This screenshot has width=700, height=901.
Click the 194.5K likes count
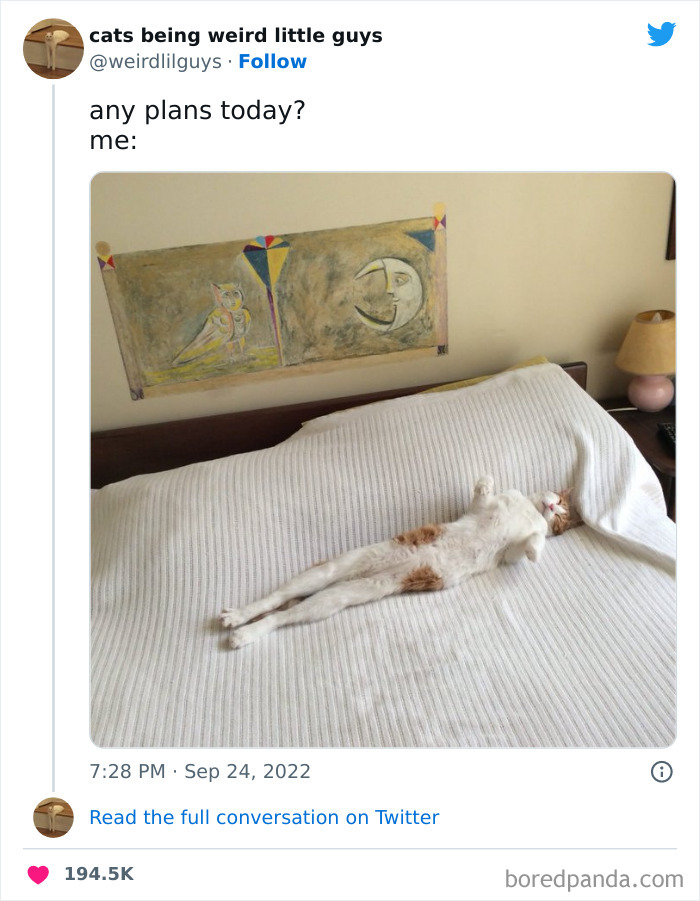98,874
